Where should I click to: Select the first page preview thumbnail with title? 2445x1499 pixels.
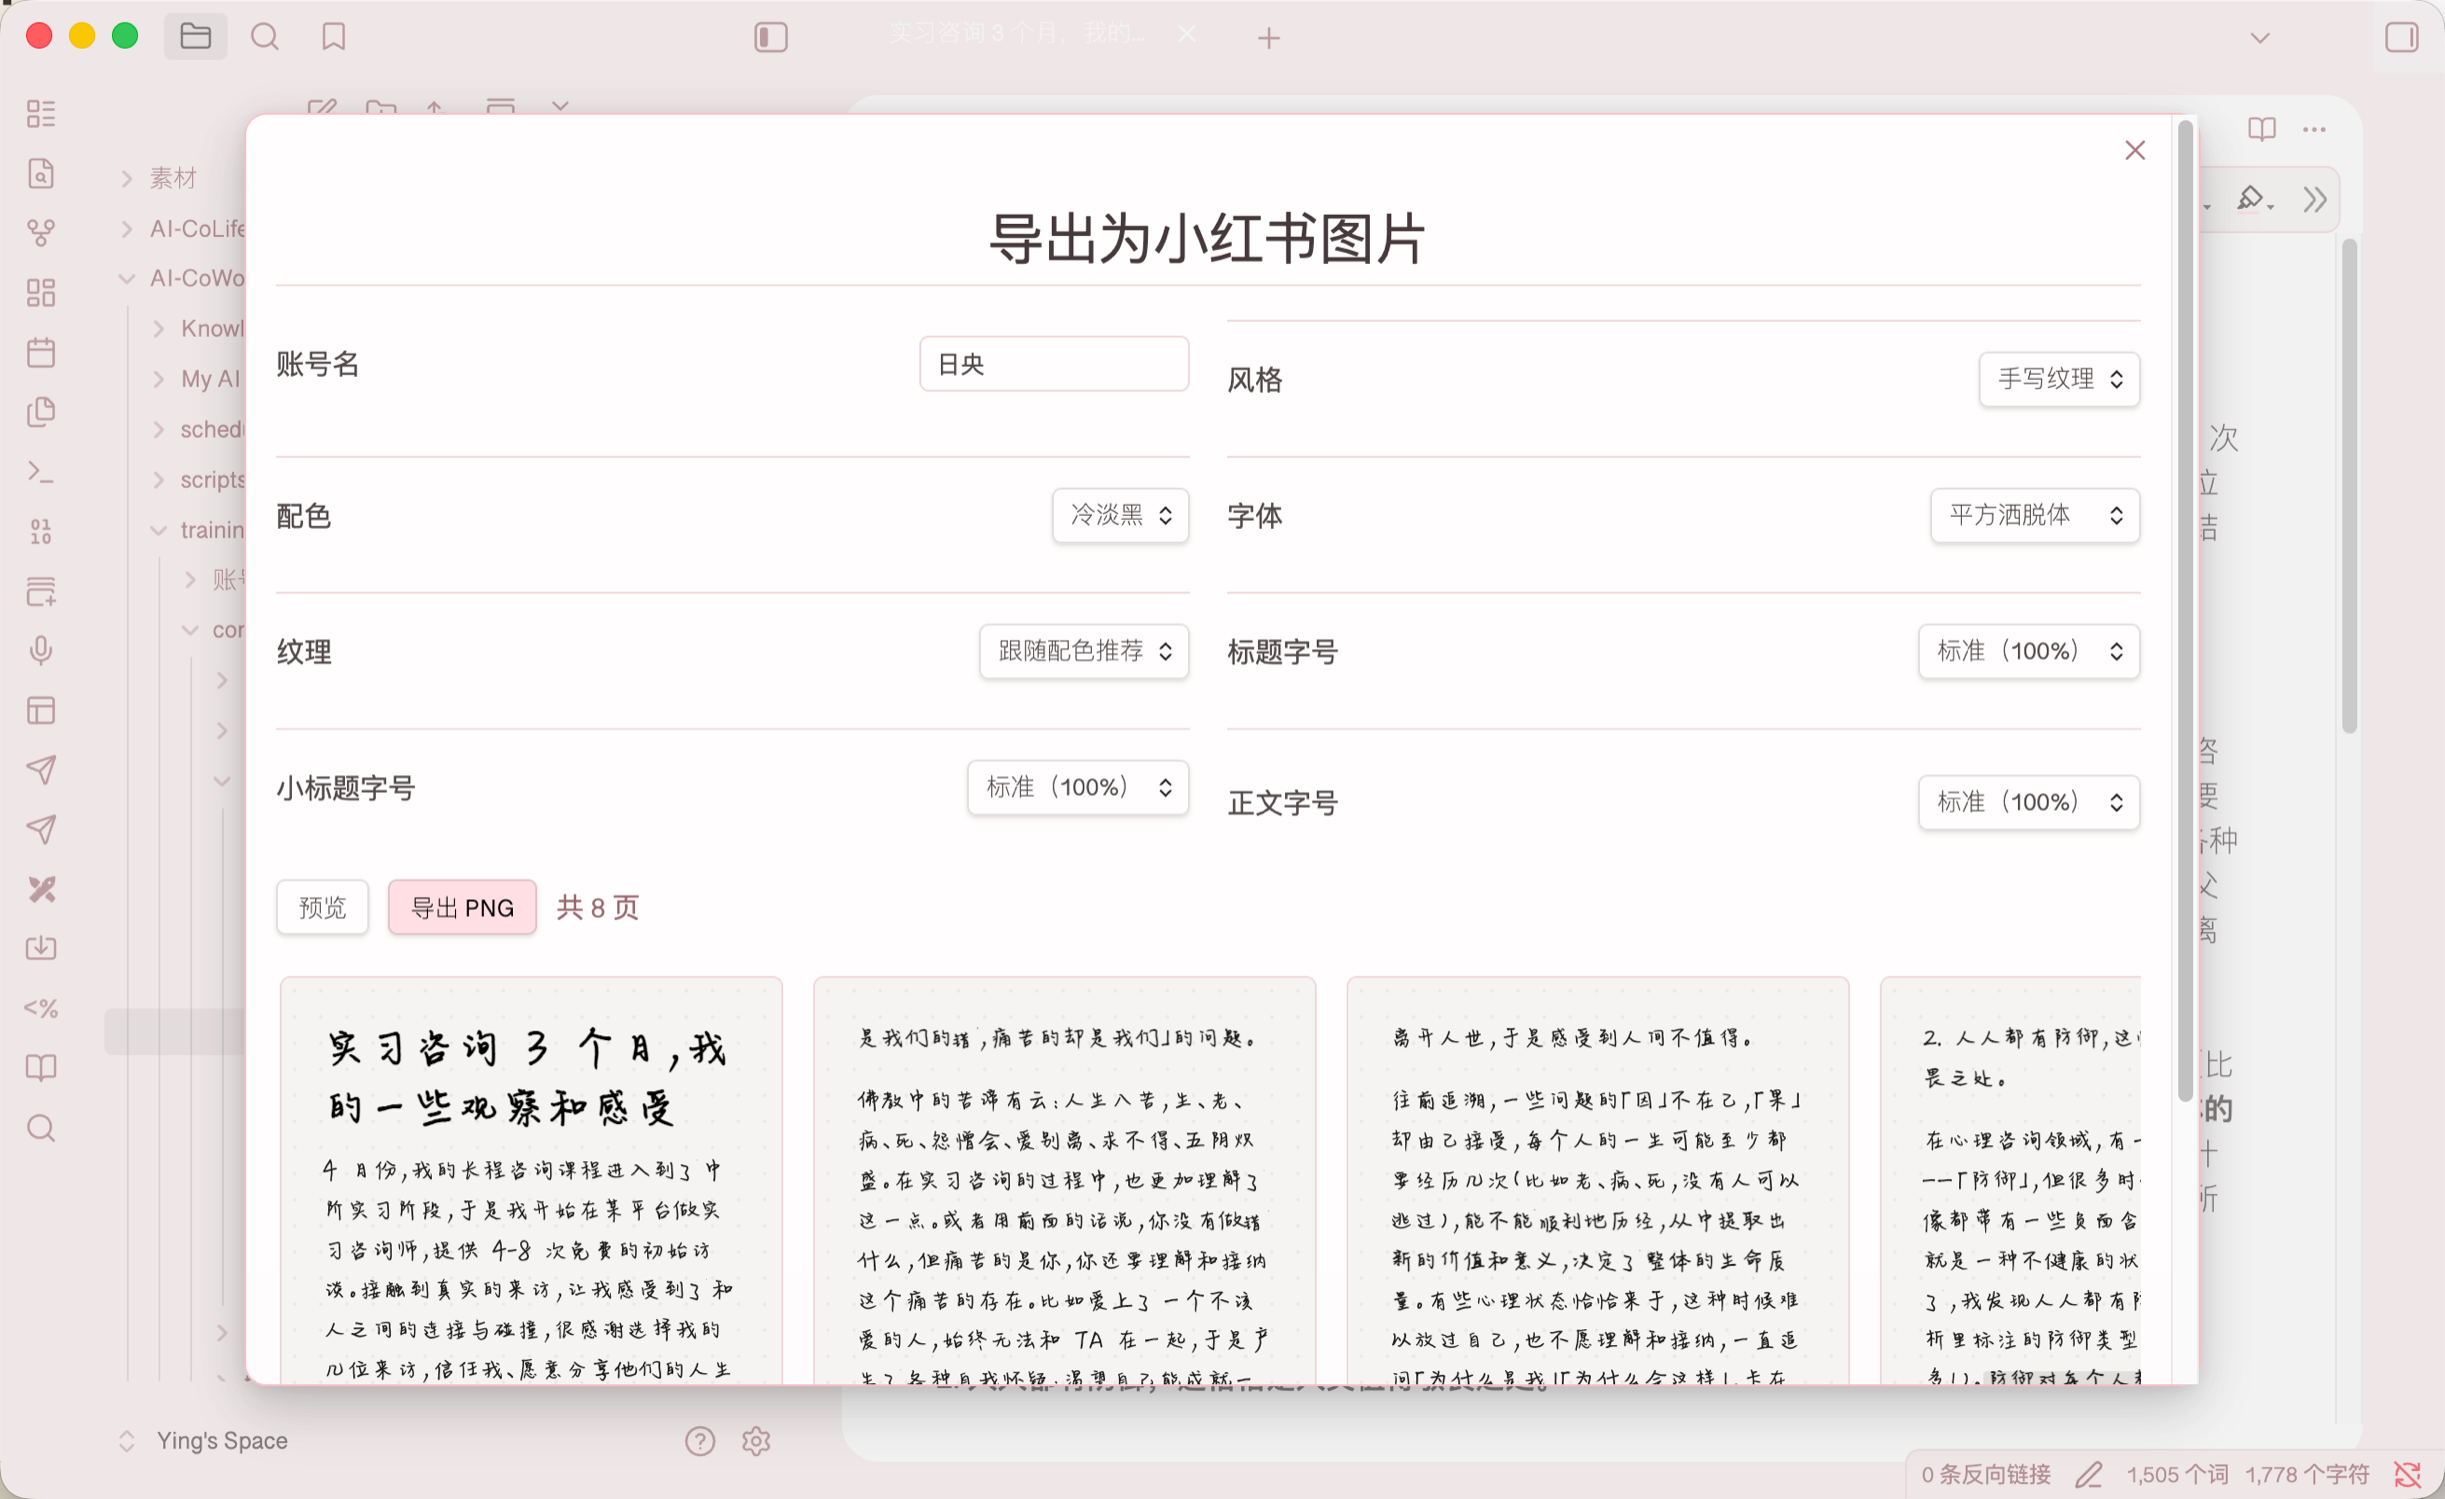(531, 1180)
